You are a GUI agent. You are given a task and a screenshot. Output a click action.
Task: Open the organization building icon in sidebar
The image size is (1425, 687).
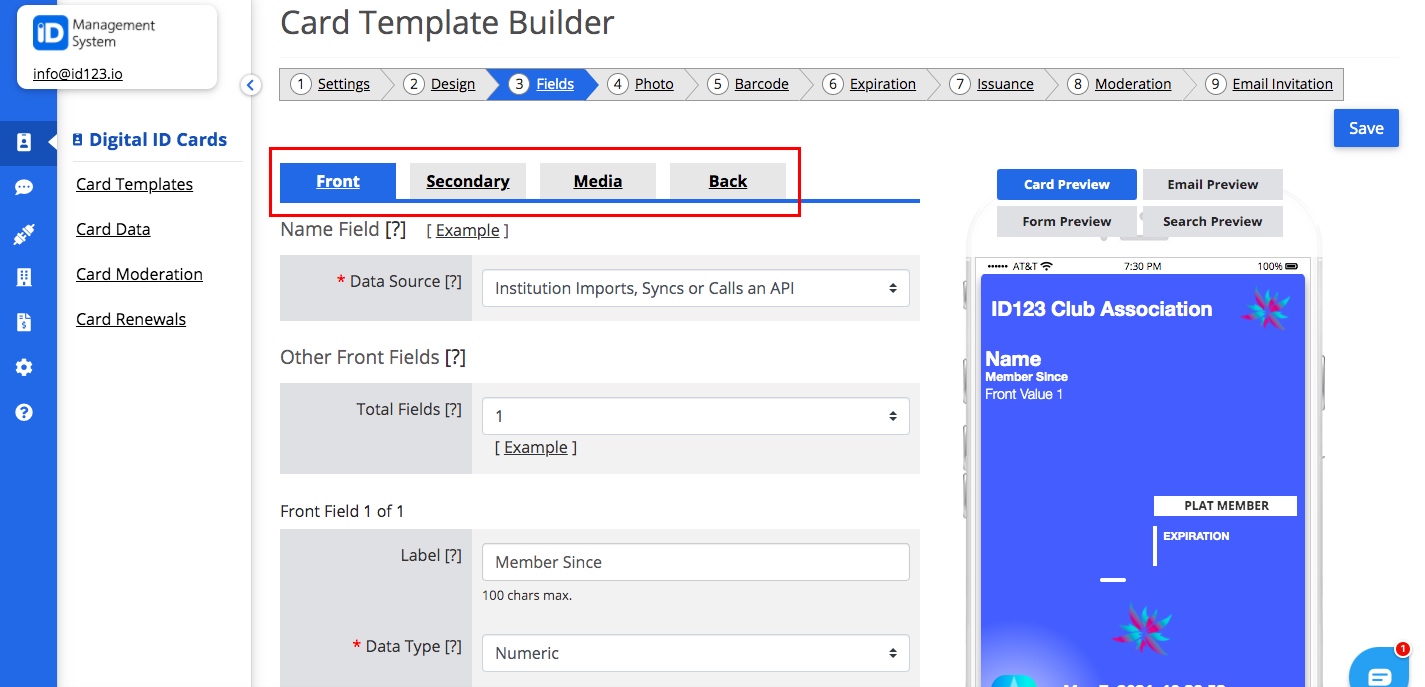point(28,276)
